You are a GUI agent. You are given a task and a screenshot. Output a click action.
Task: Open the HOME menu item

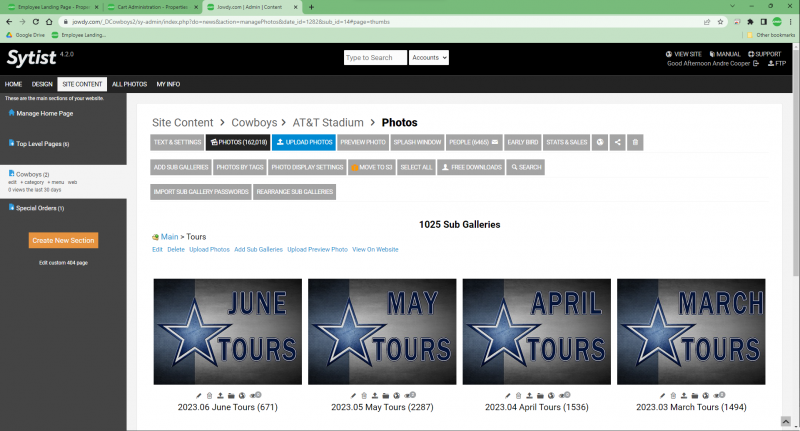click(x=13, y=84)
